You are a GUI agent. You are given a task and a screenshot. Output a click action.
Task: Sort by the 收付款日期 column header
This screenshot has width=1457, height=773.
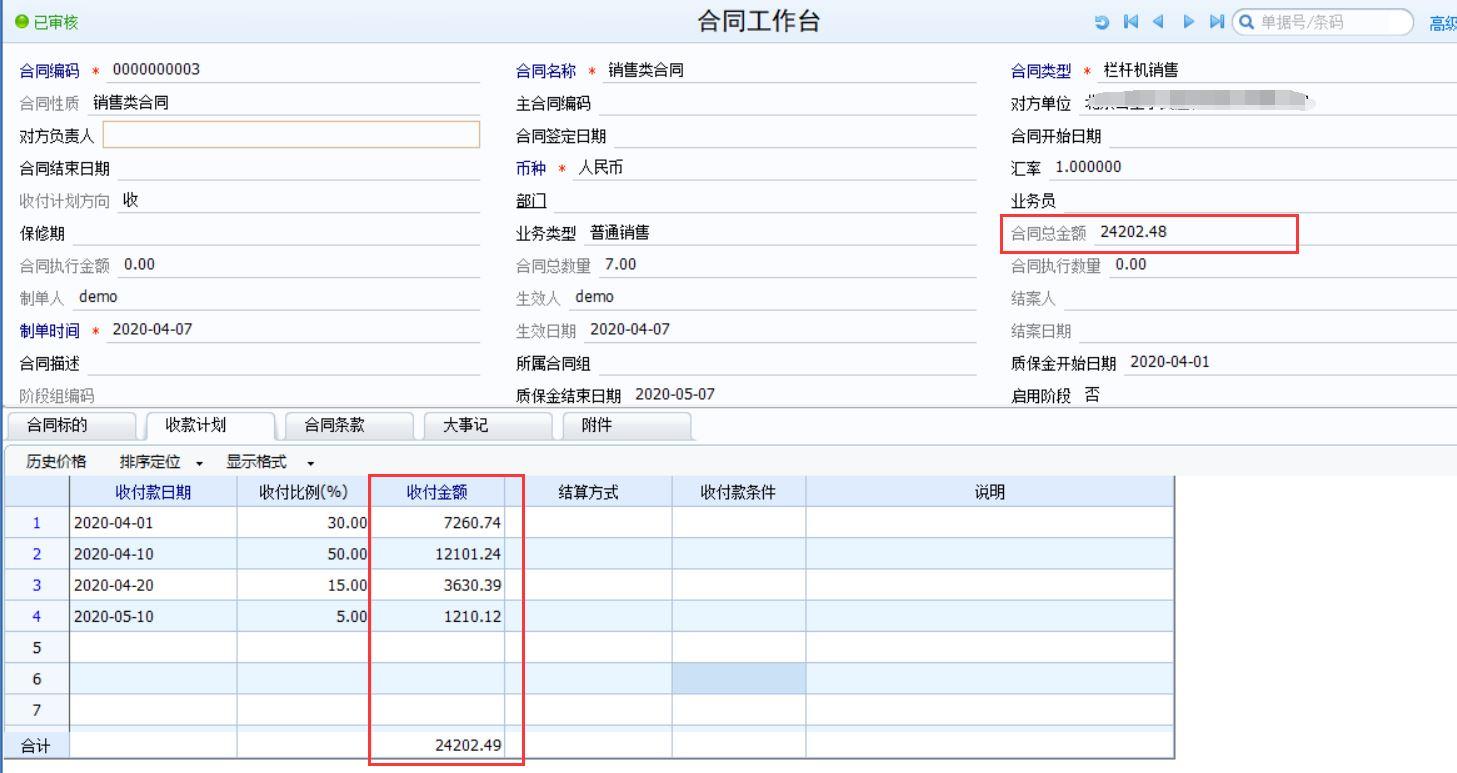point(153,491)
